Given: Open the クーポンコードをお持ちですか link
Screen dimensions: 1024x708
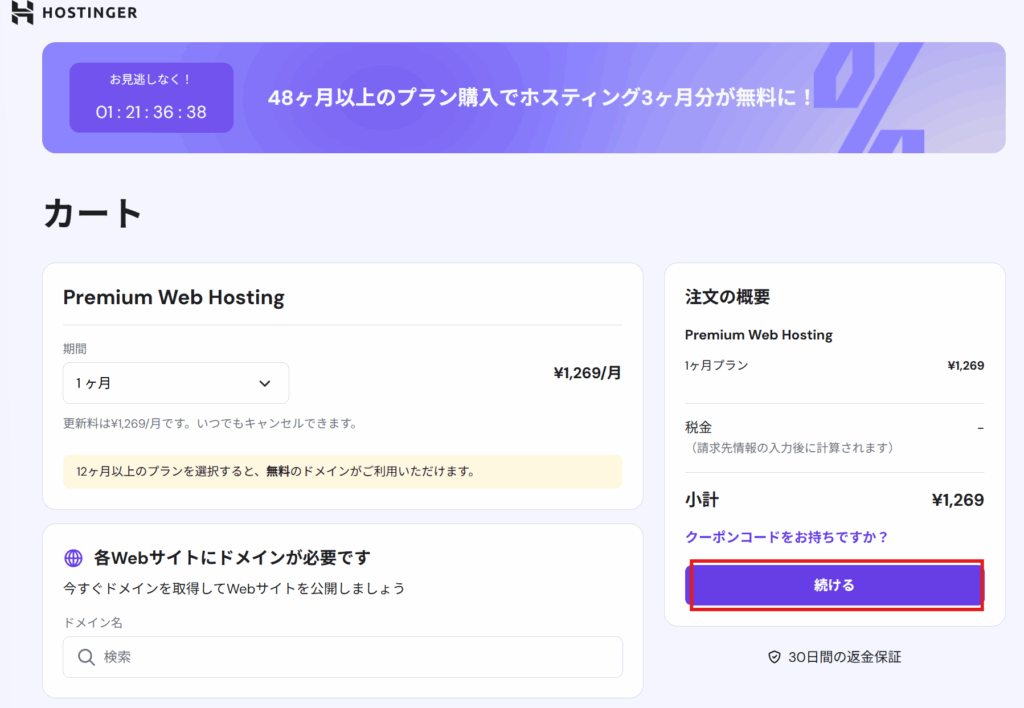Looking at the screenshot, I should (786, 537).
